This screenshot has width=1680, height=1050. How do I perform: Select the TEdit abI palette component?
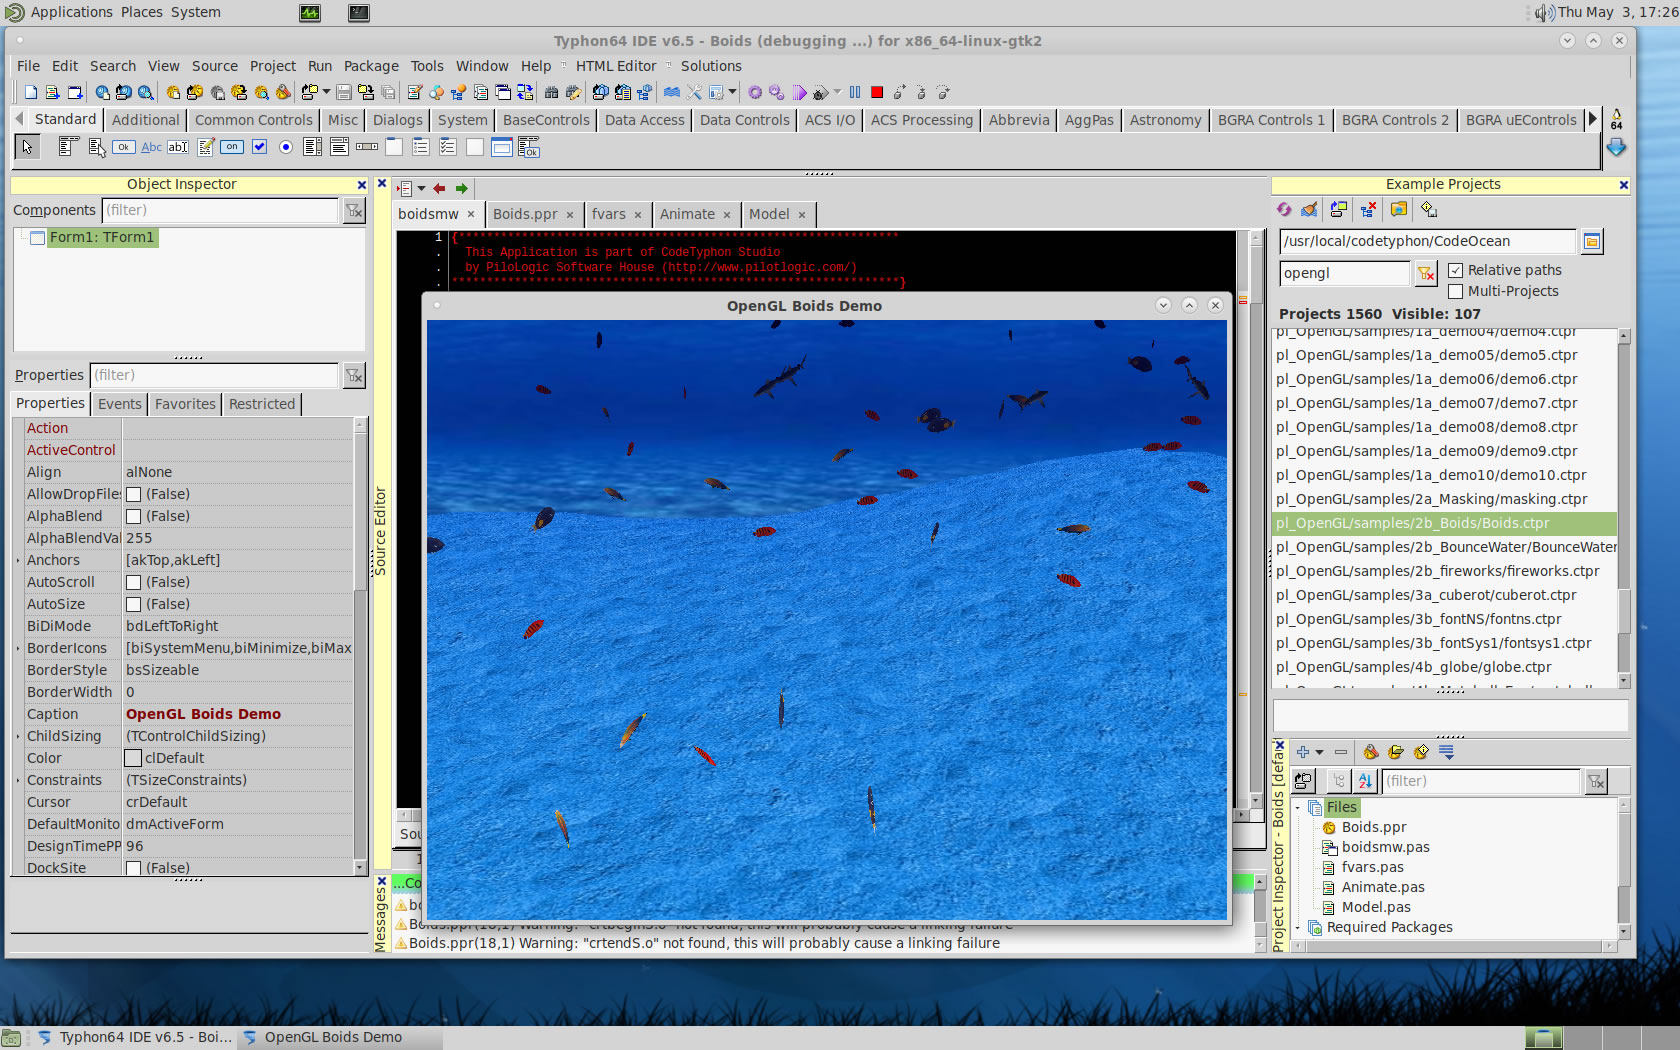click(178, 147)
